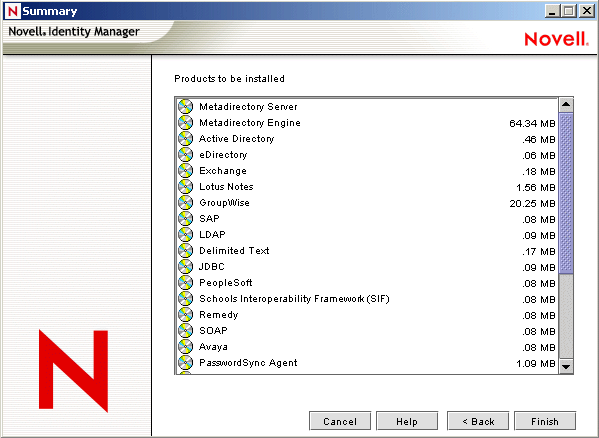Click the disc icon beside Delimited Text
Image resolution: width=599 pixels, height=438 pixels.
(x=186, y=251)
